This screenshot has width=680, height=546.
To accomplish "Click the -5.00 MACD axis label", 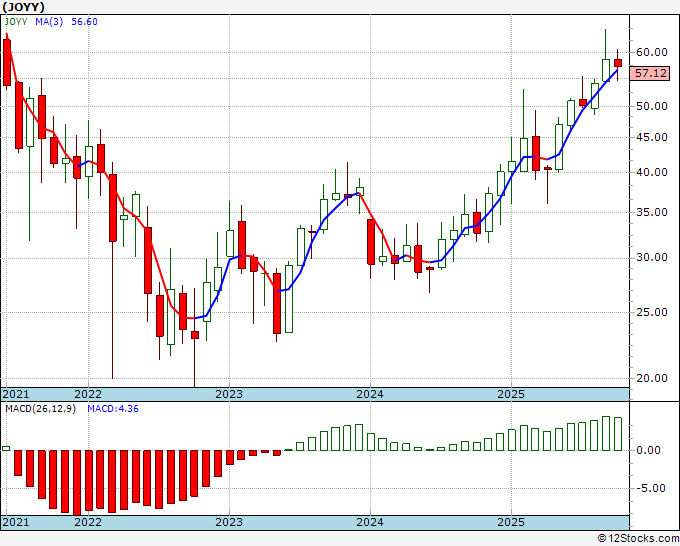I will (x=650, y=488).
